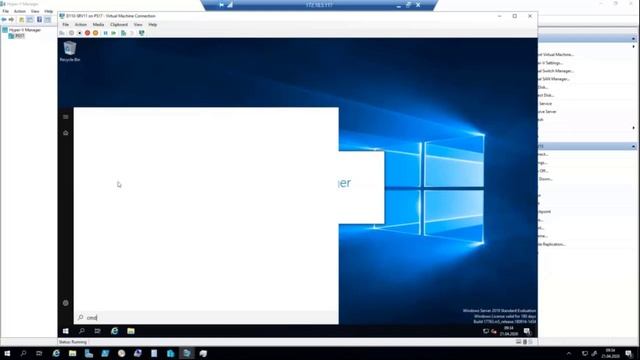Open the Recycle Bin on the VM desktop
Screen dimensions: 640x360
pyautogui.click(x=70, y=51)
